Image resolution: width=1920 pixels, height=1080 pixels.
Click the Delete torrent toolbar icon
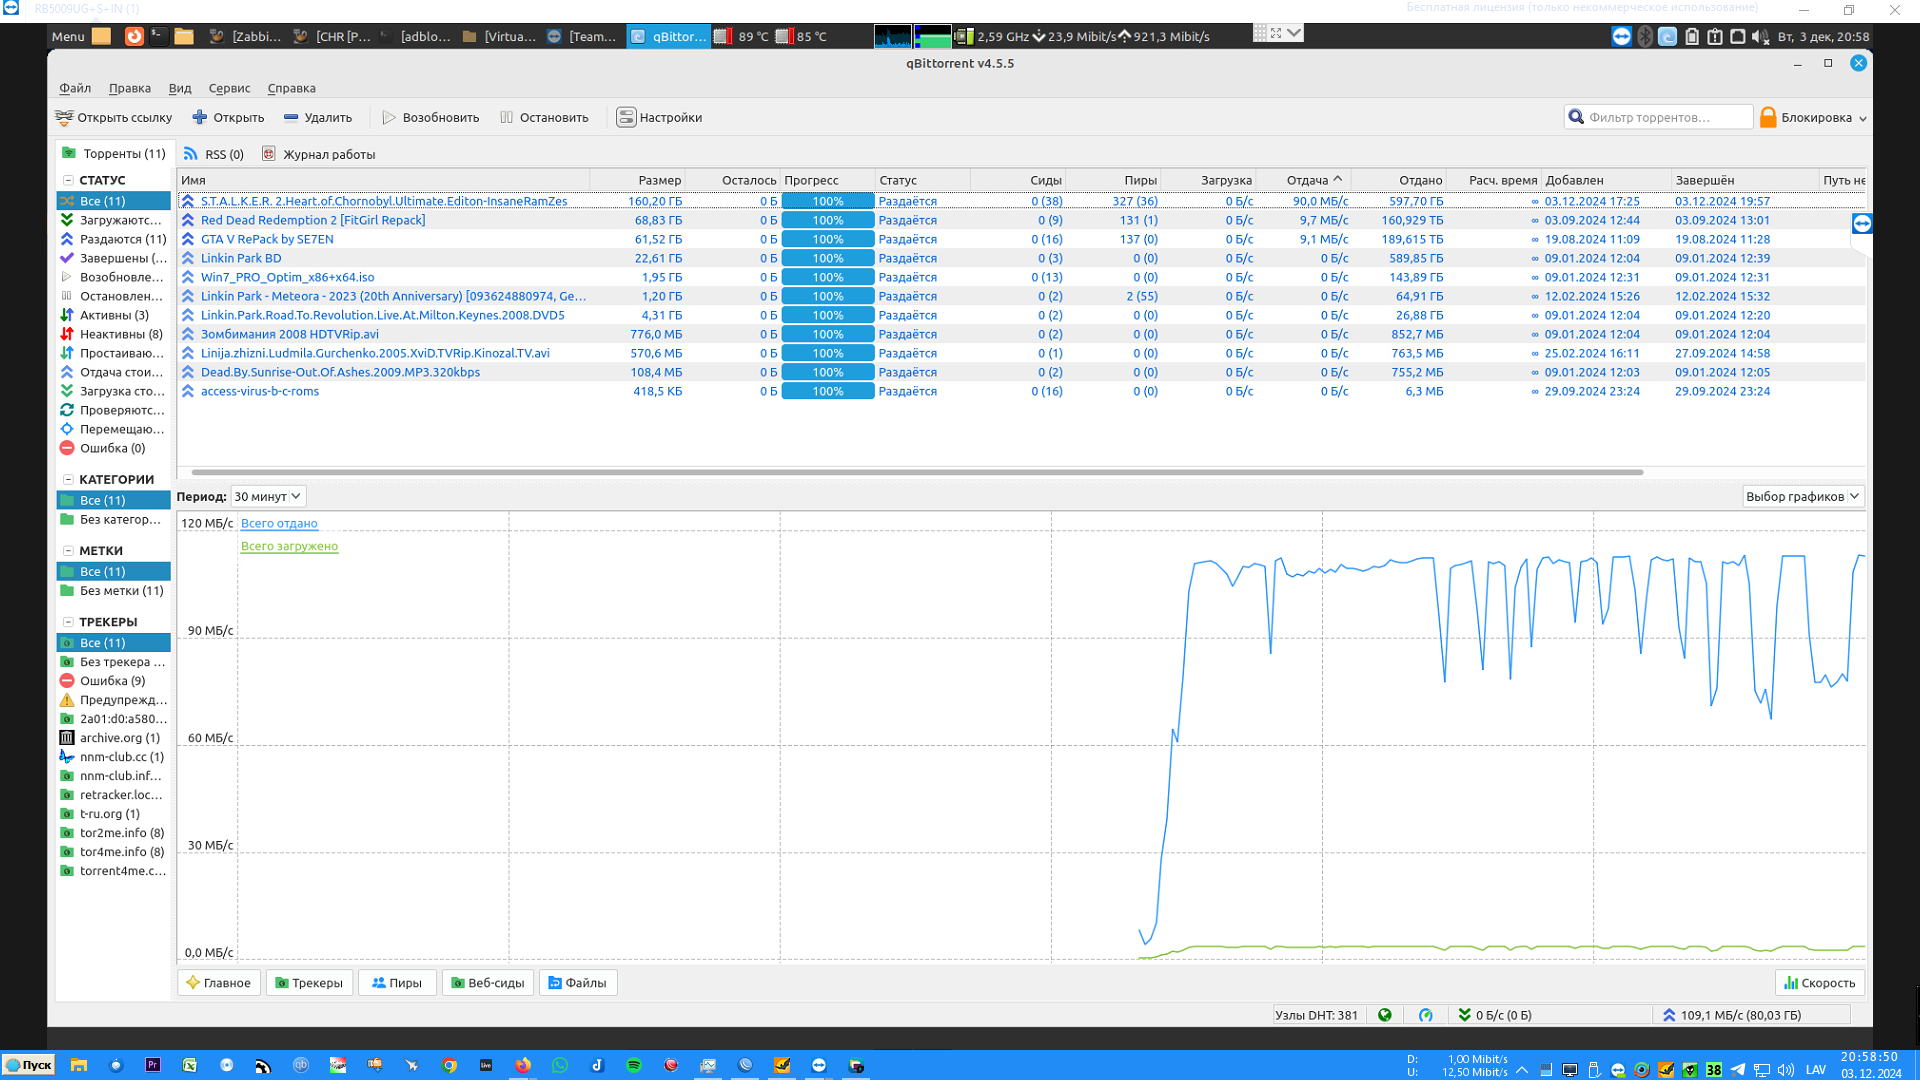pyautogui.click(x=291, y=117)
